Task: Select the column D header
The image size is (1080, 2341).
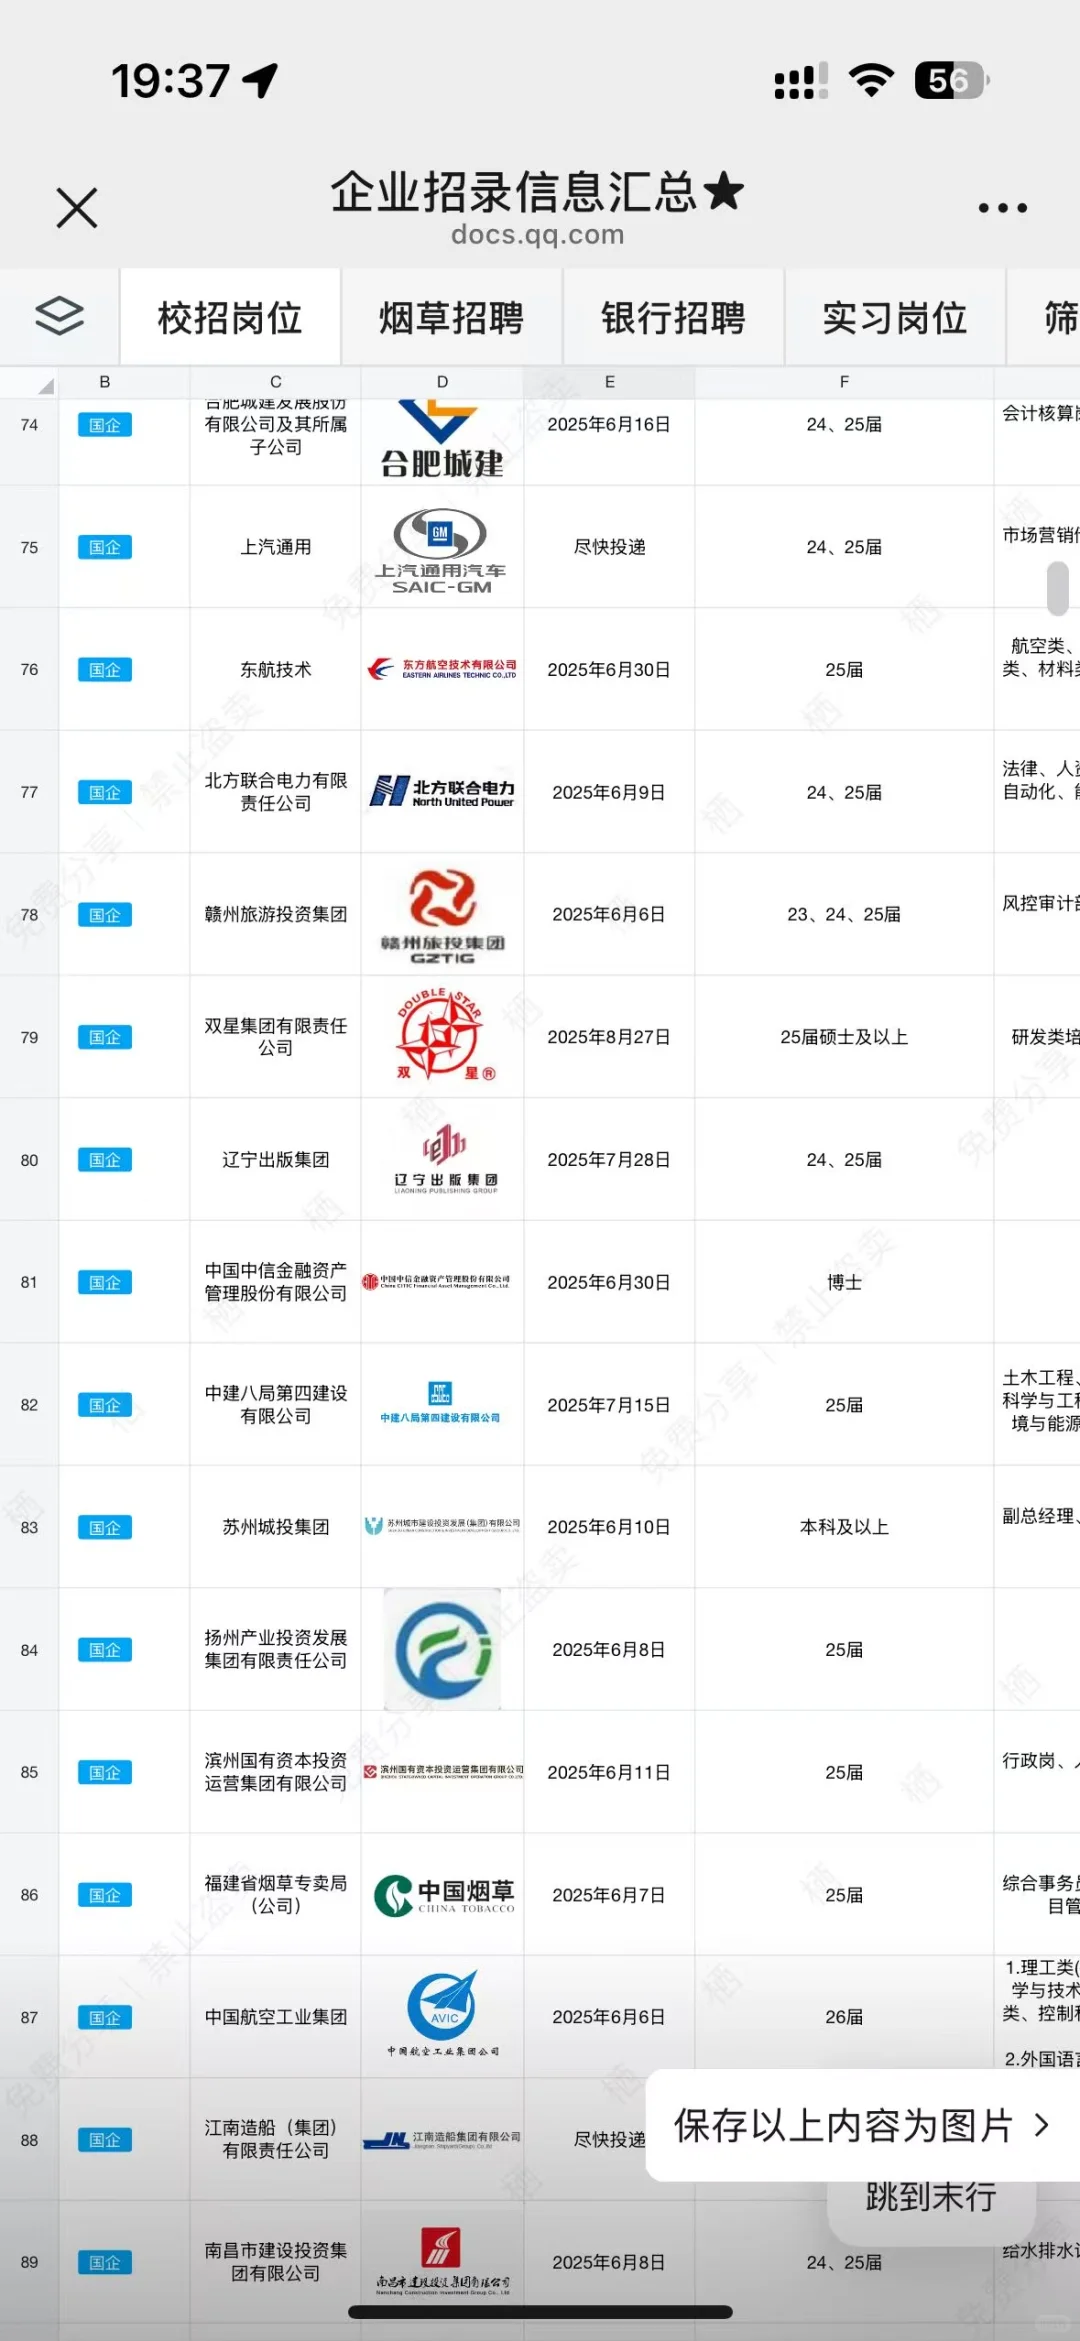Action: click(442, 382)
